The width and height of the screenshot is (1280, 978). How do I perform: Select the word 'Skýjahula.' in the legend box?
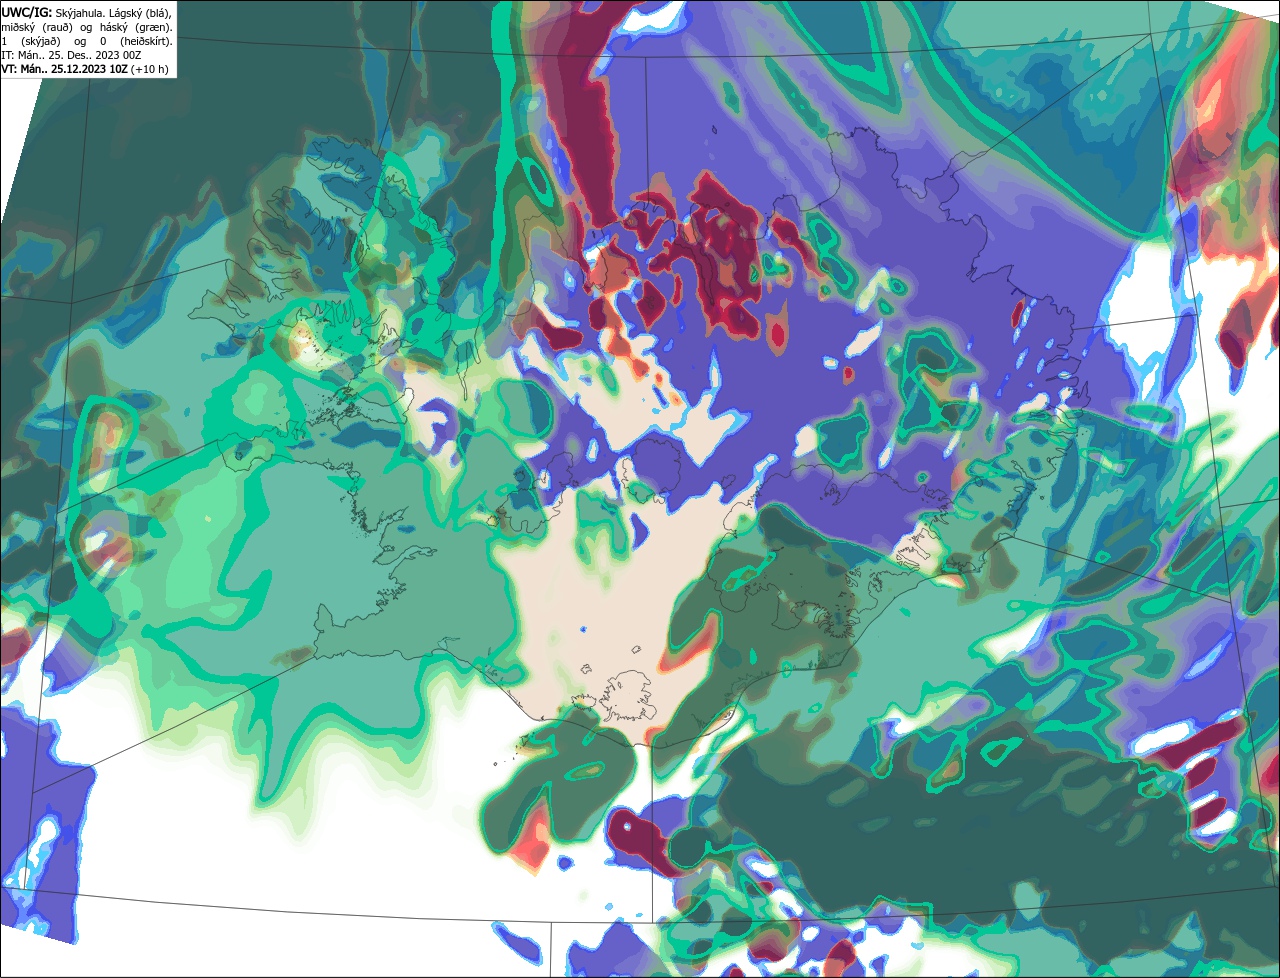[80, 14]
